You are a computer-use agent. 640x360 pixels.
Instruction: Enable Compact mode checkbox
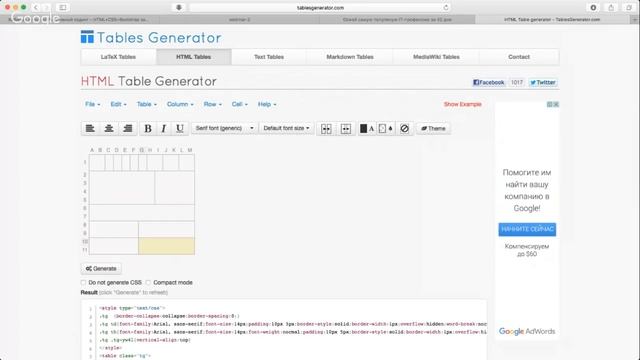coord(148,282)
